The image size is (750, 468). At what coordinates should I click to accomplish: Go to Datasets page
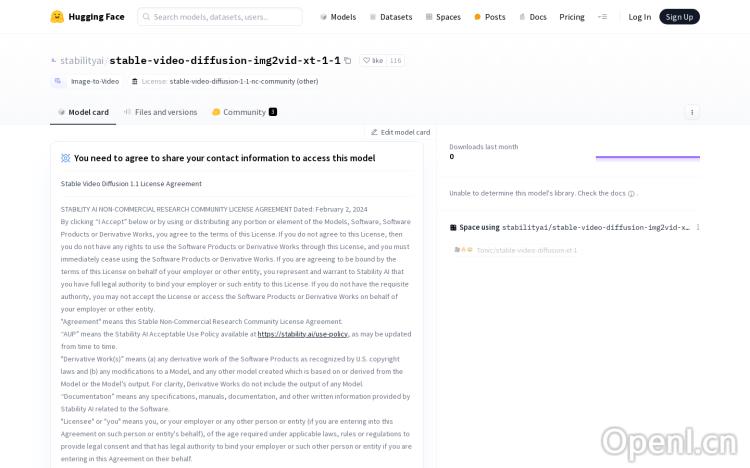(391, 17)
